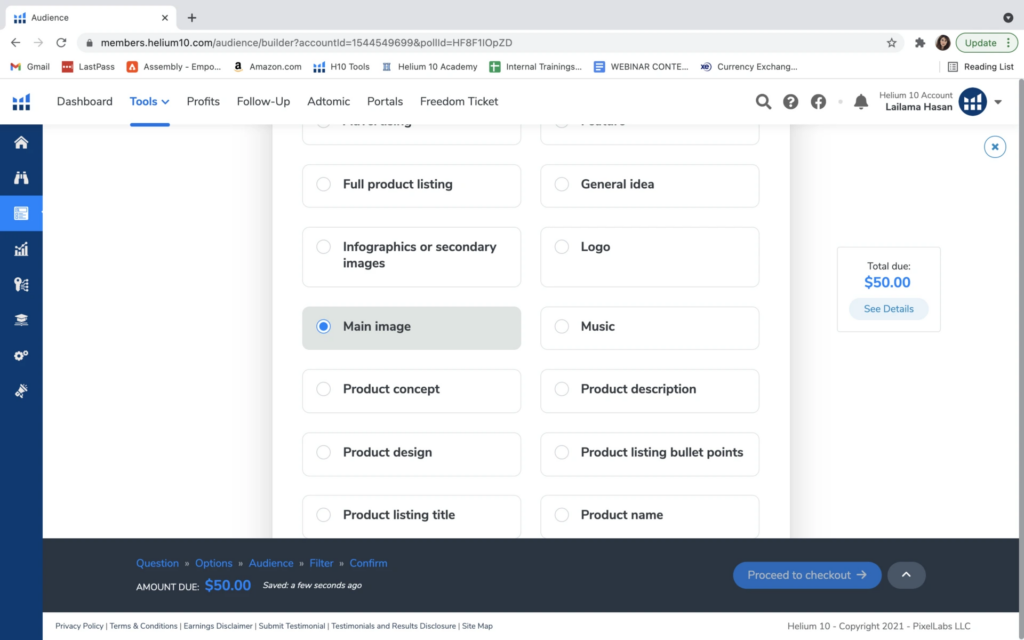Click the help question mark icon
The width and height of the screenshot is (1024, 640).
coord(791,102)
